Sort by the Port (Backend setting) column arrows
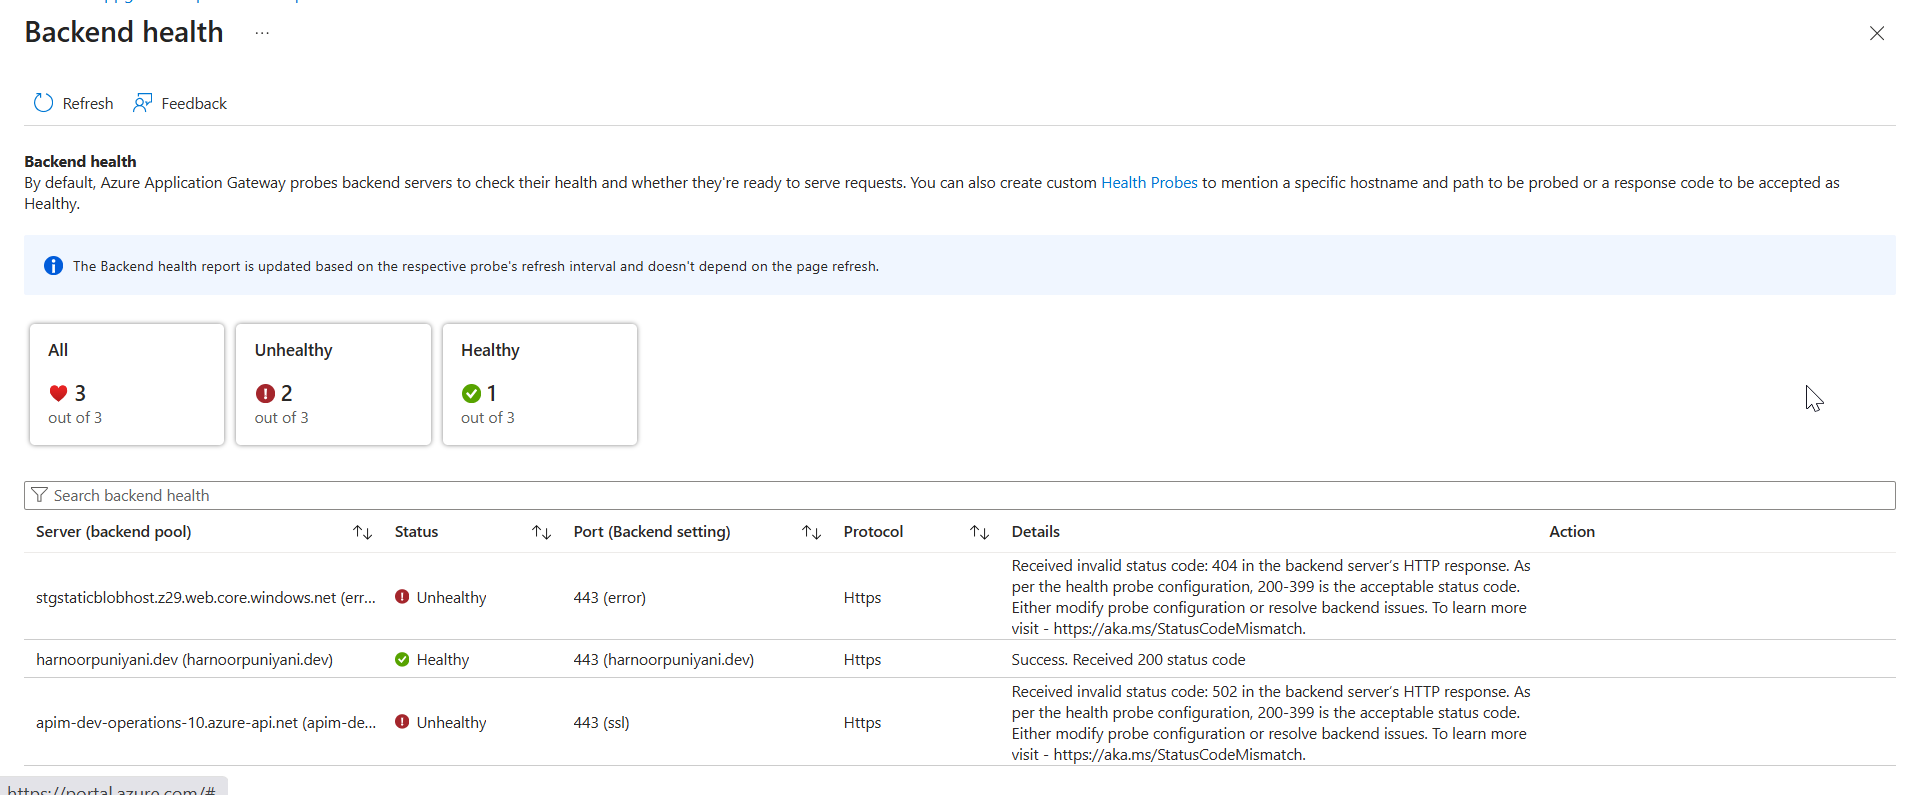1911x795 pixels. coord(811,532)
